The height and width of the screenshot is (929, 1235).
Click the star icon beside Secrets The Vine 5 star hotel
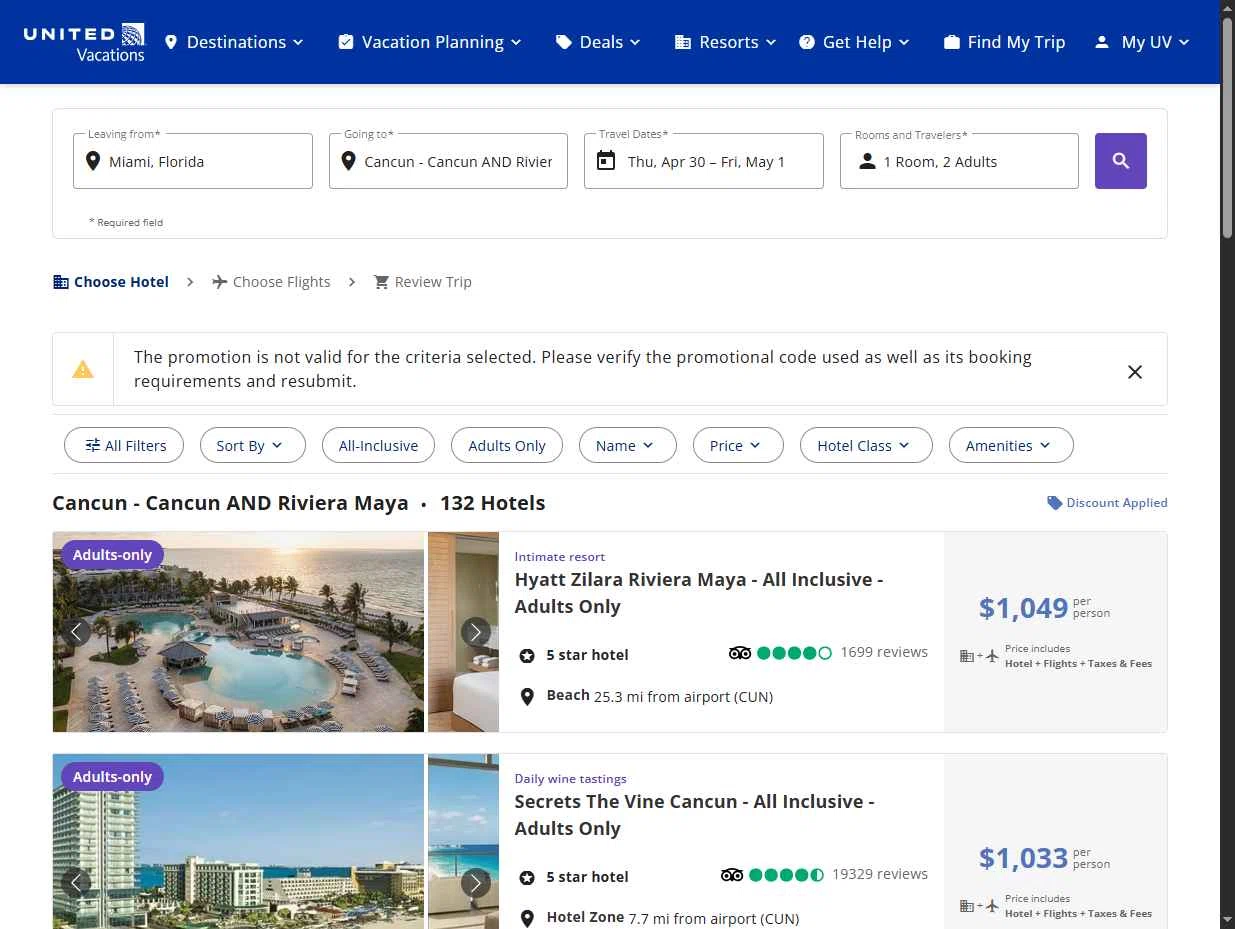(x=527, y=878)
